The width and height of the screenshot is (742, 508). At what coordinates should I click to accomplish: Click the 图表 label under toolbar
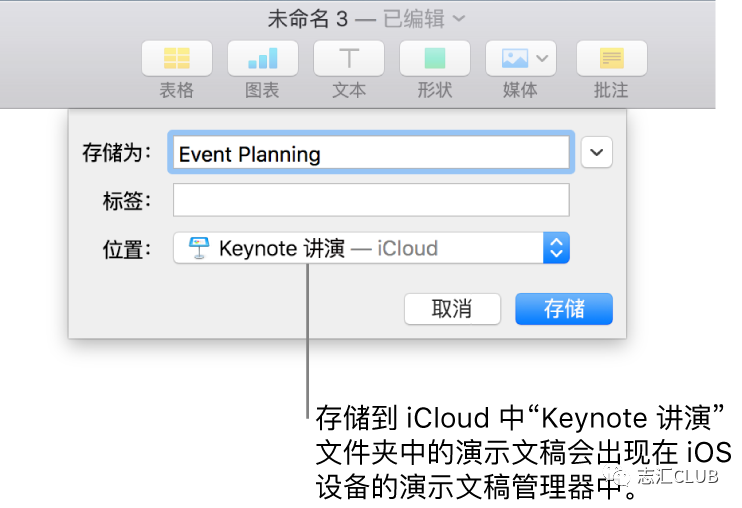pos(262,90)
